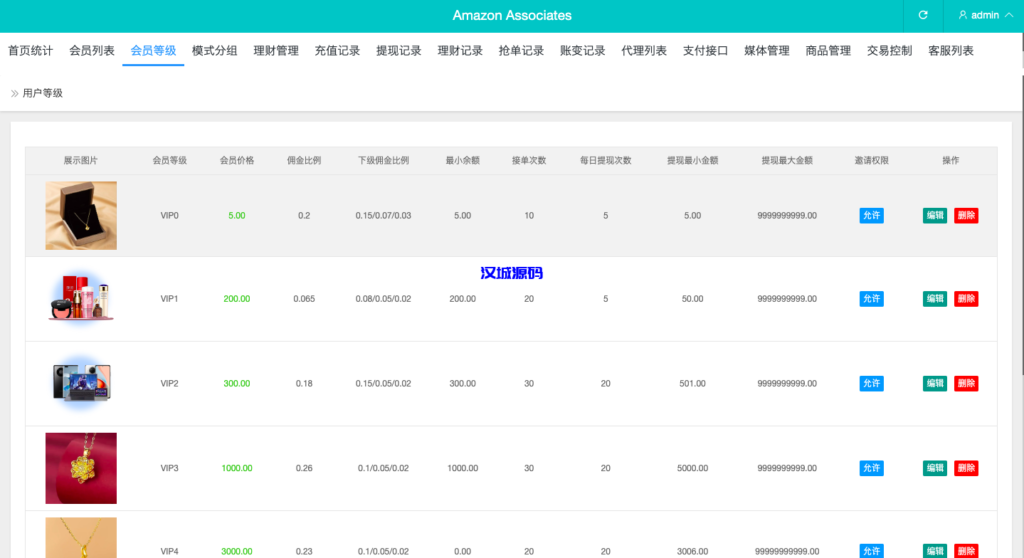Click the refresh icon in header
The image size is (1024, 558).
(923, 15)
